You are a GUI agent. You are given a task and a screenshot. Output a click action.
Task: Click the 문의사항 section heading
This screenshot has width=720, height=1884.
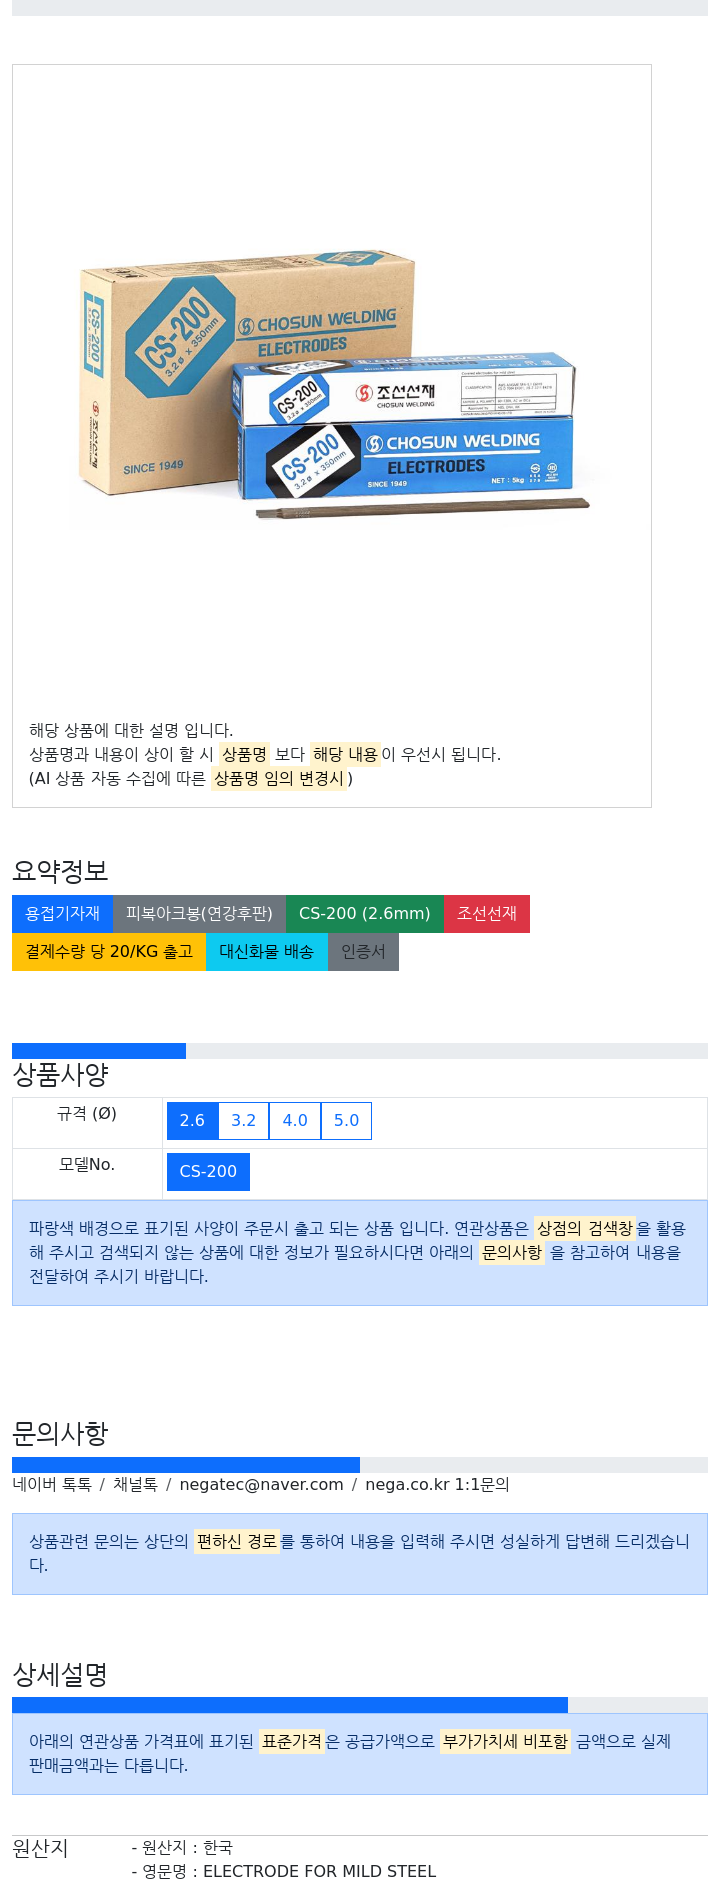tap(60, 1434)
